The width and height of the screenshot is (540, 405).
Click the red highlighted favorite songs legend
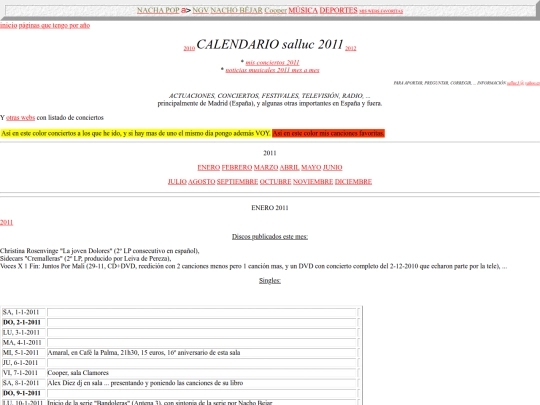328,133
